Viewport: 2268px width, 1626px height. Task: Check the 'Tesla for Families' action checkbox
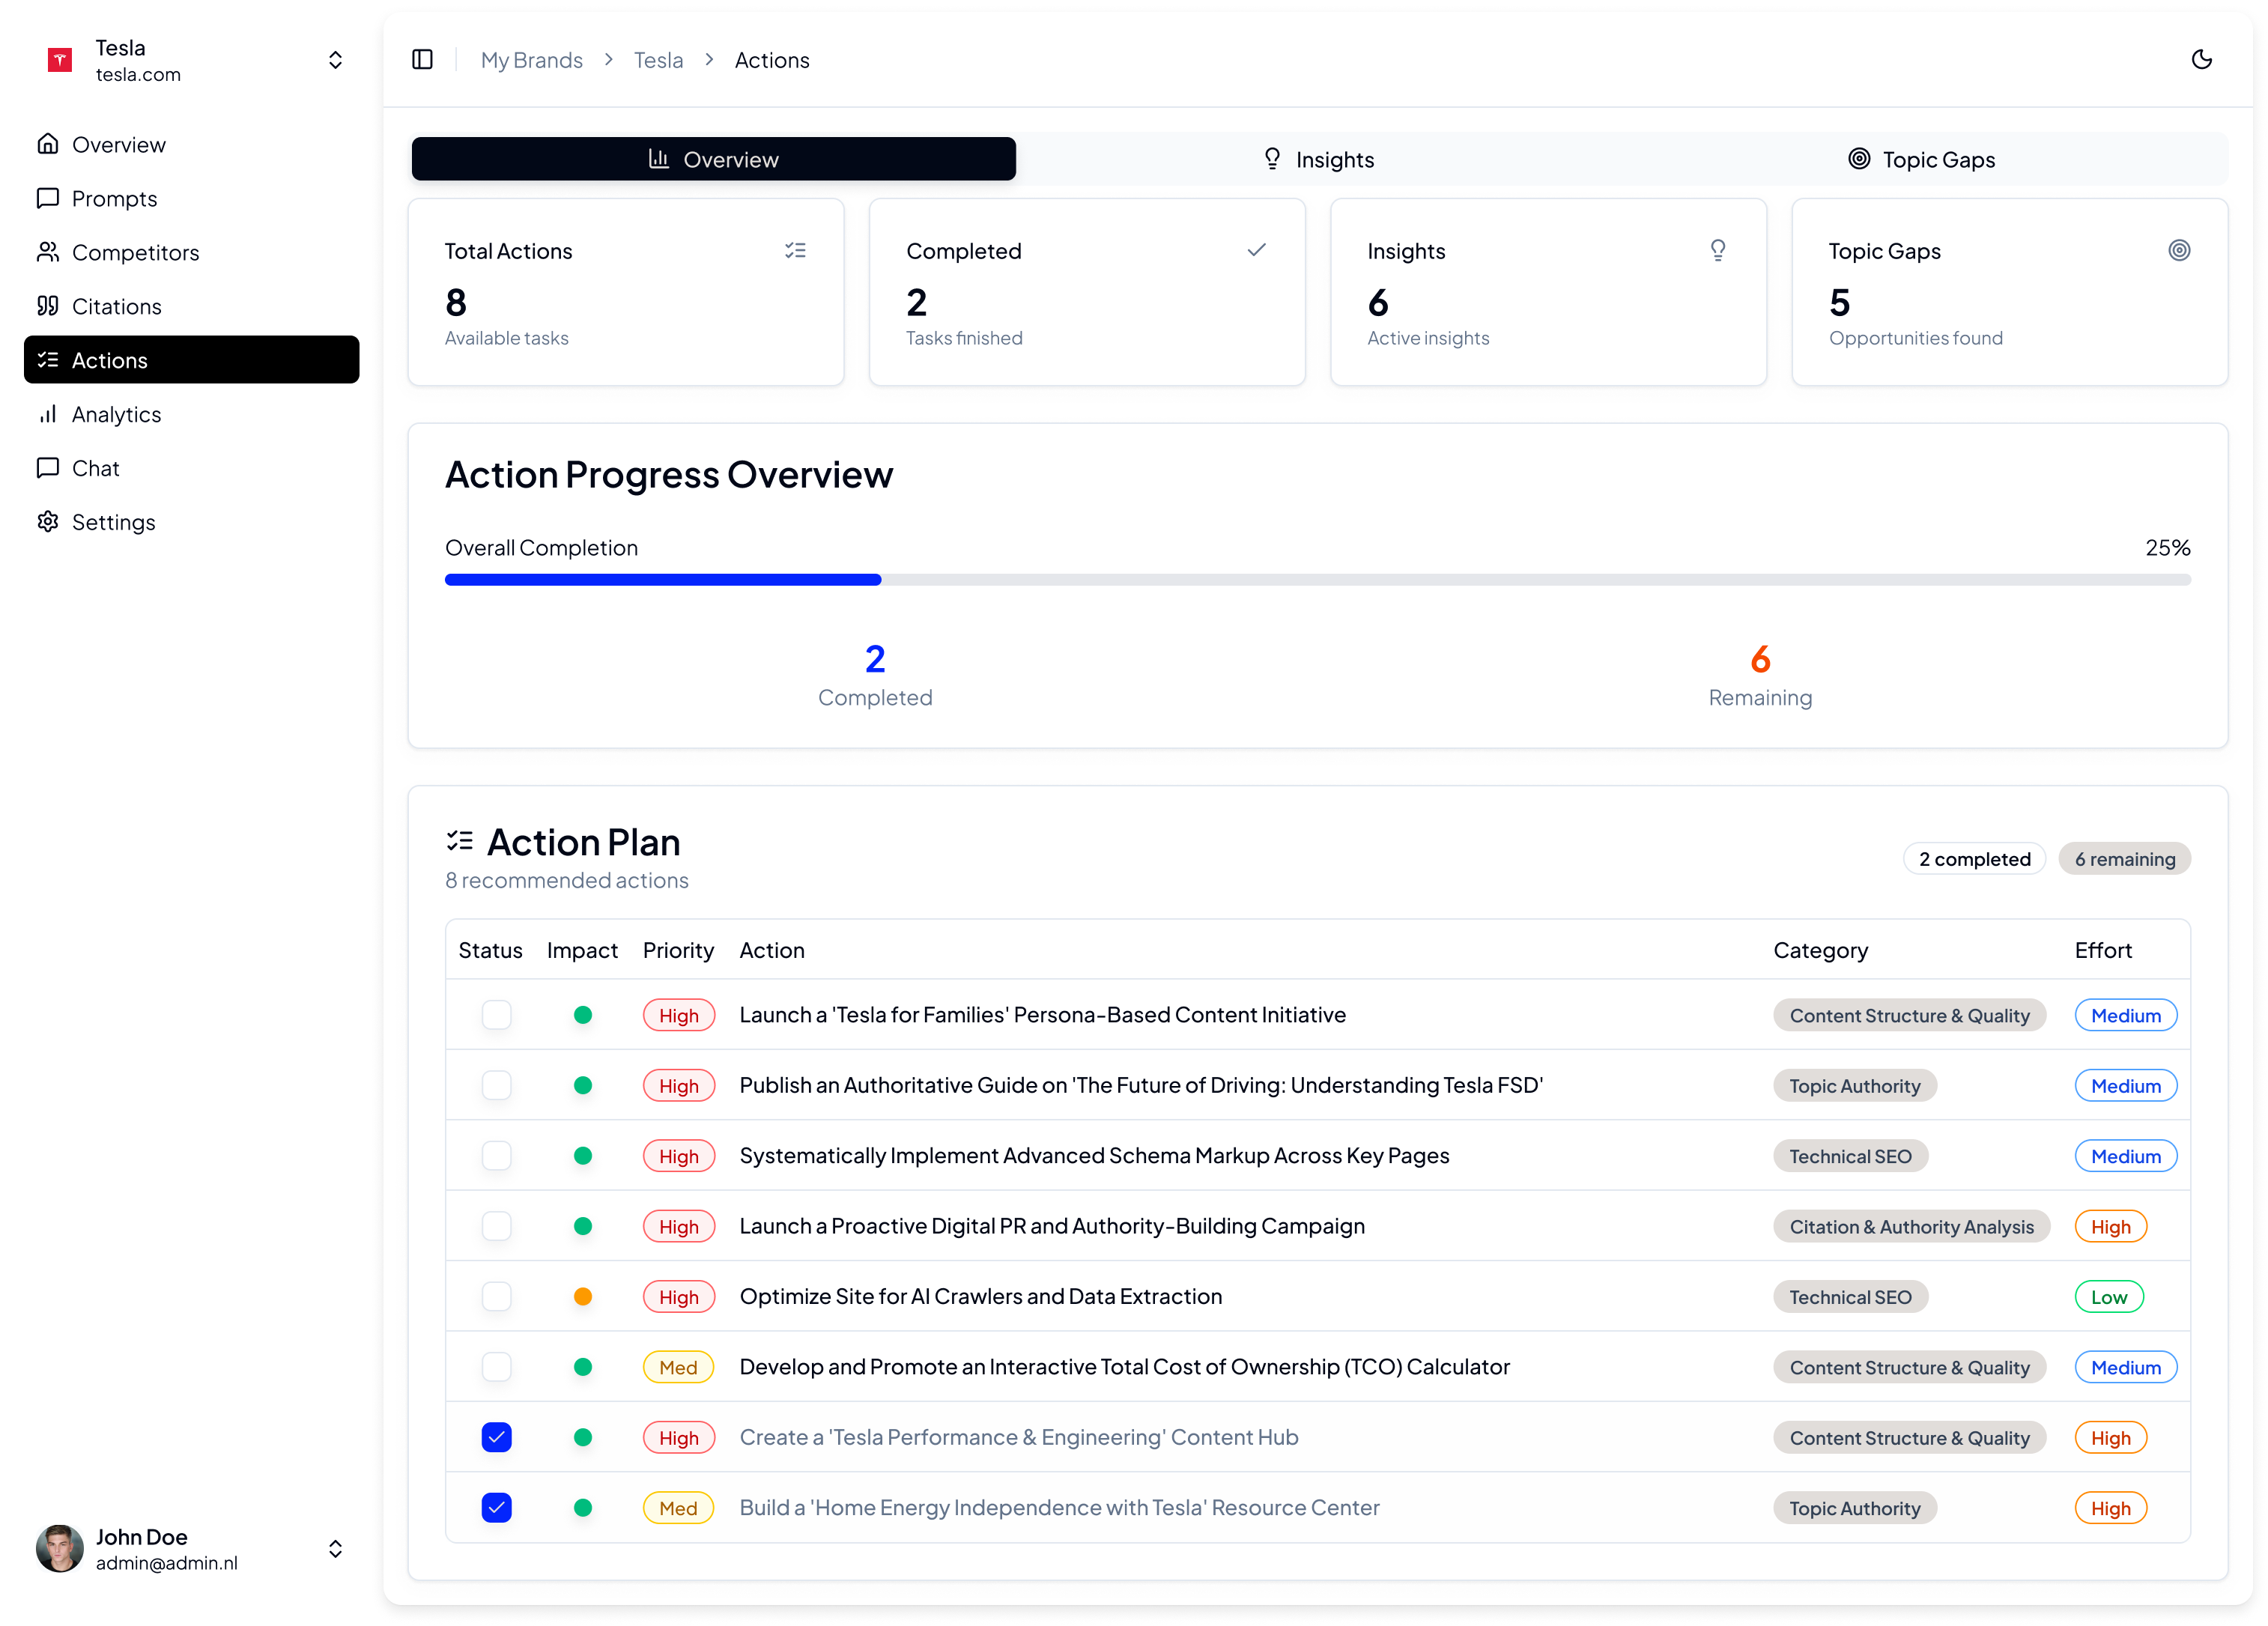(496, 1015)
